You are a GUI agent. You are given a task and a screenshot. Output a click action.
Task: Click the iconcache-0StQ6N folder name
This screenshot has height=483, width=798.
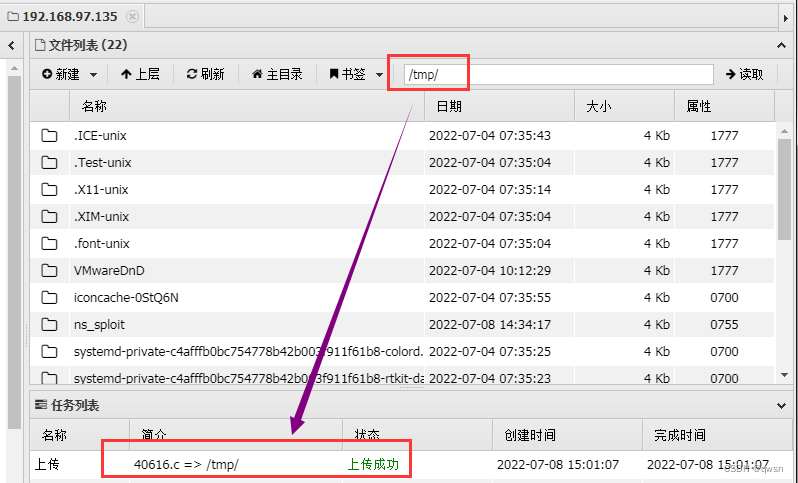point(126,298)
